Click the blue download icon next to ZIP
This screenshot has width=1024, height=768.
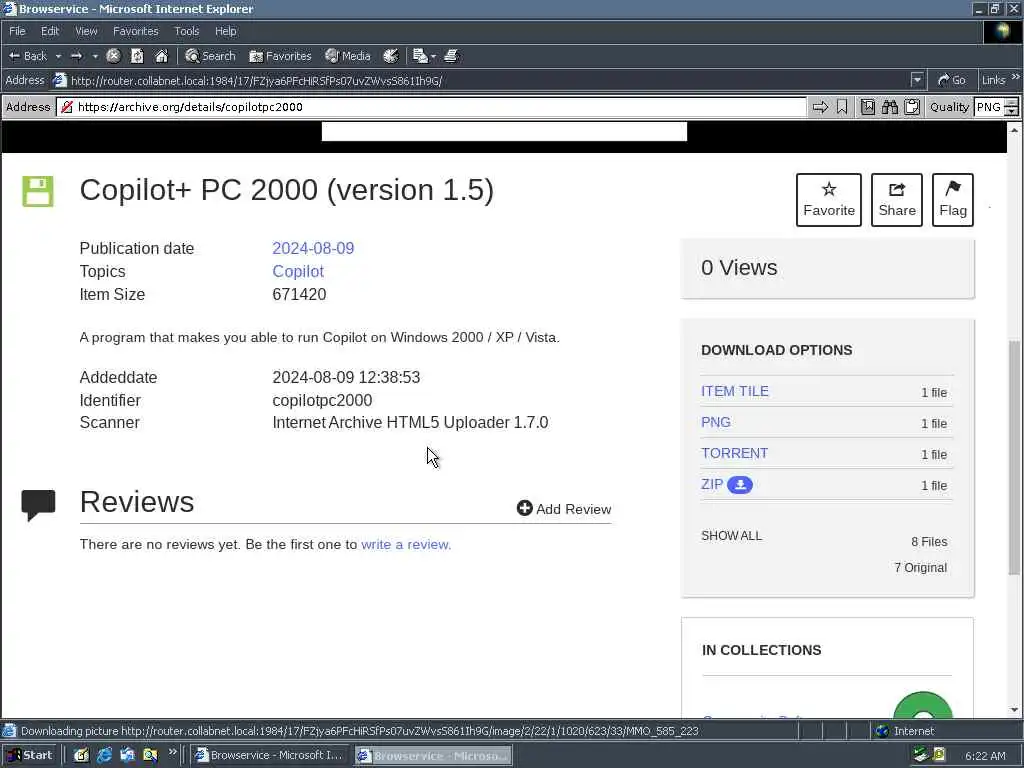pos(740,485)
